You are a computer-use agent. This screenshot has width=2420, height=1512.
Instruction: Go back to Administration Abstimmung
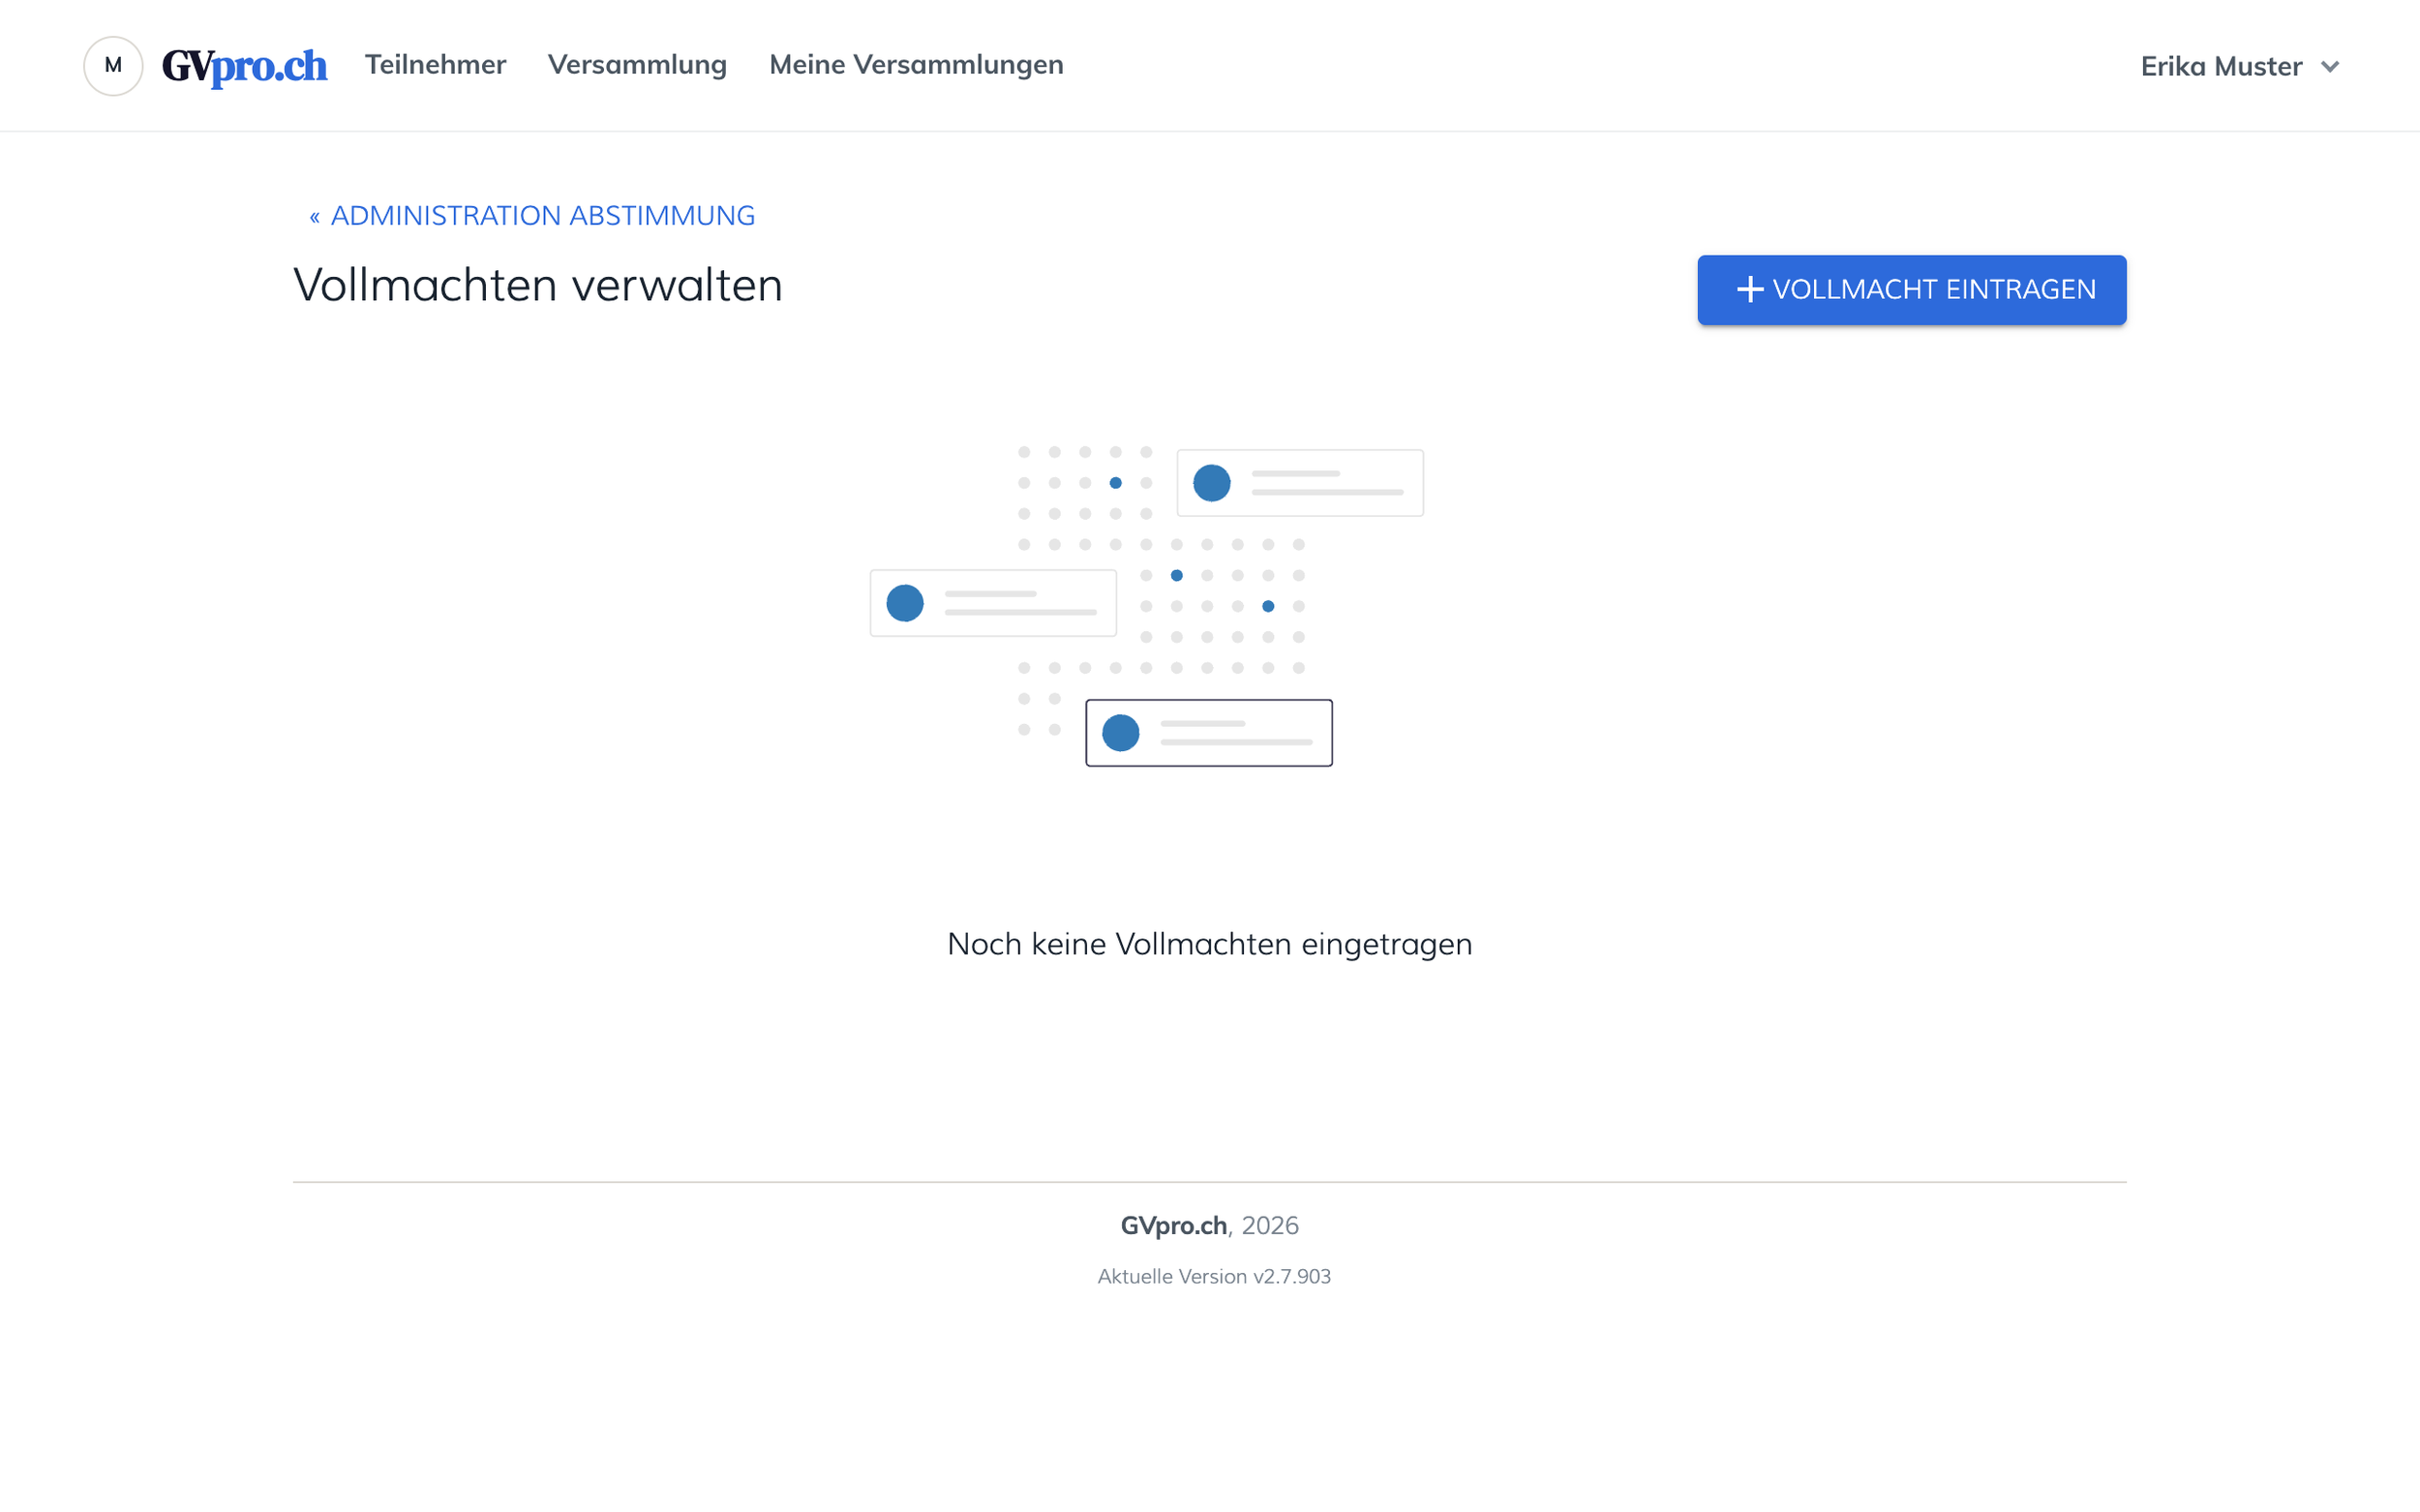(x=531, y=215)
